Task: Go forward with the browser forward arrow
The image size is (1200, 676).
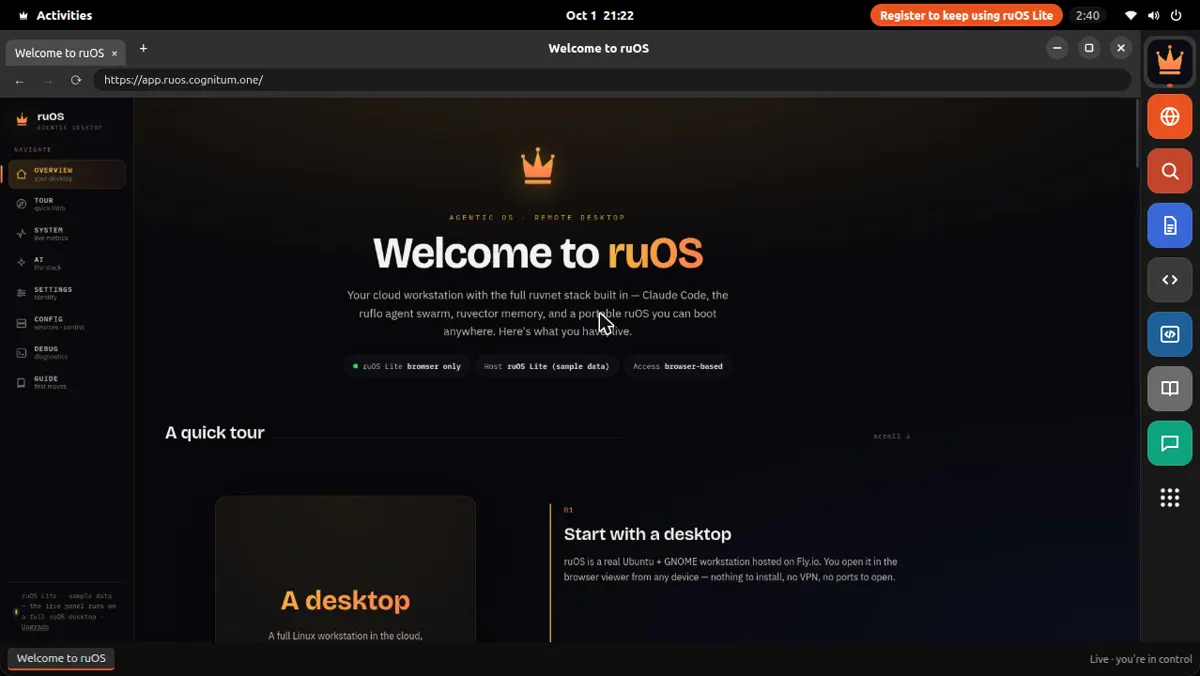Action: [x=47, y=80]
